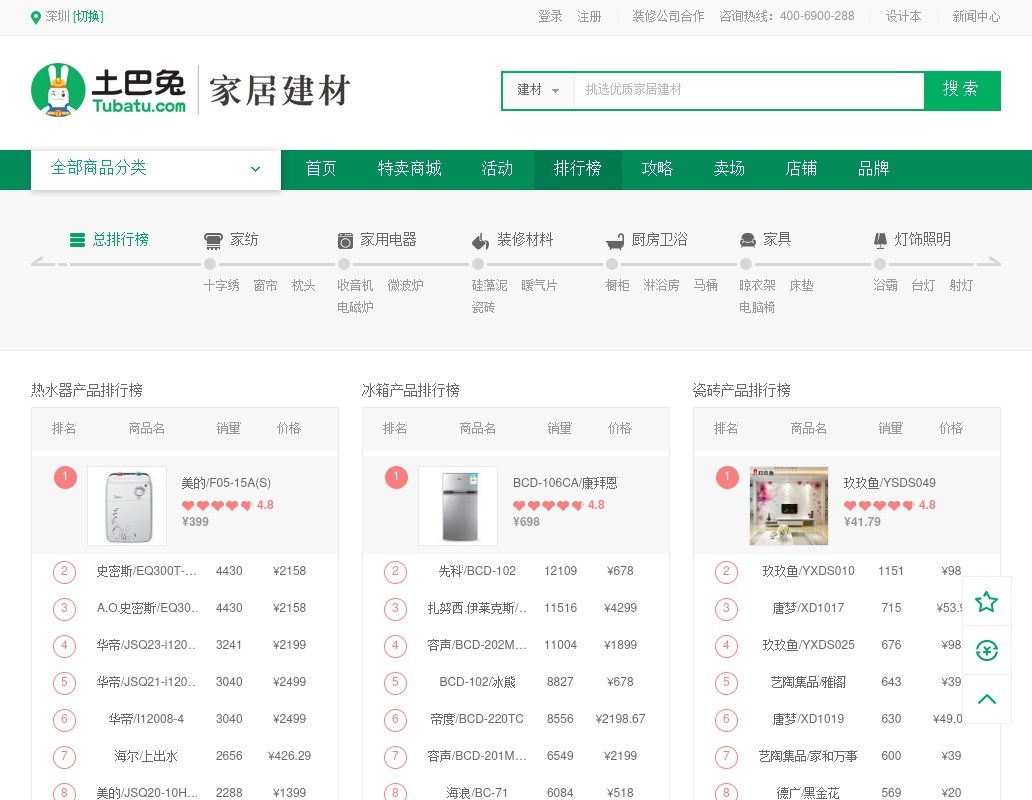Click the search input field
The height and width of the screenshot is (800, 1032).
(748, 90)
